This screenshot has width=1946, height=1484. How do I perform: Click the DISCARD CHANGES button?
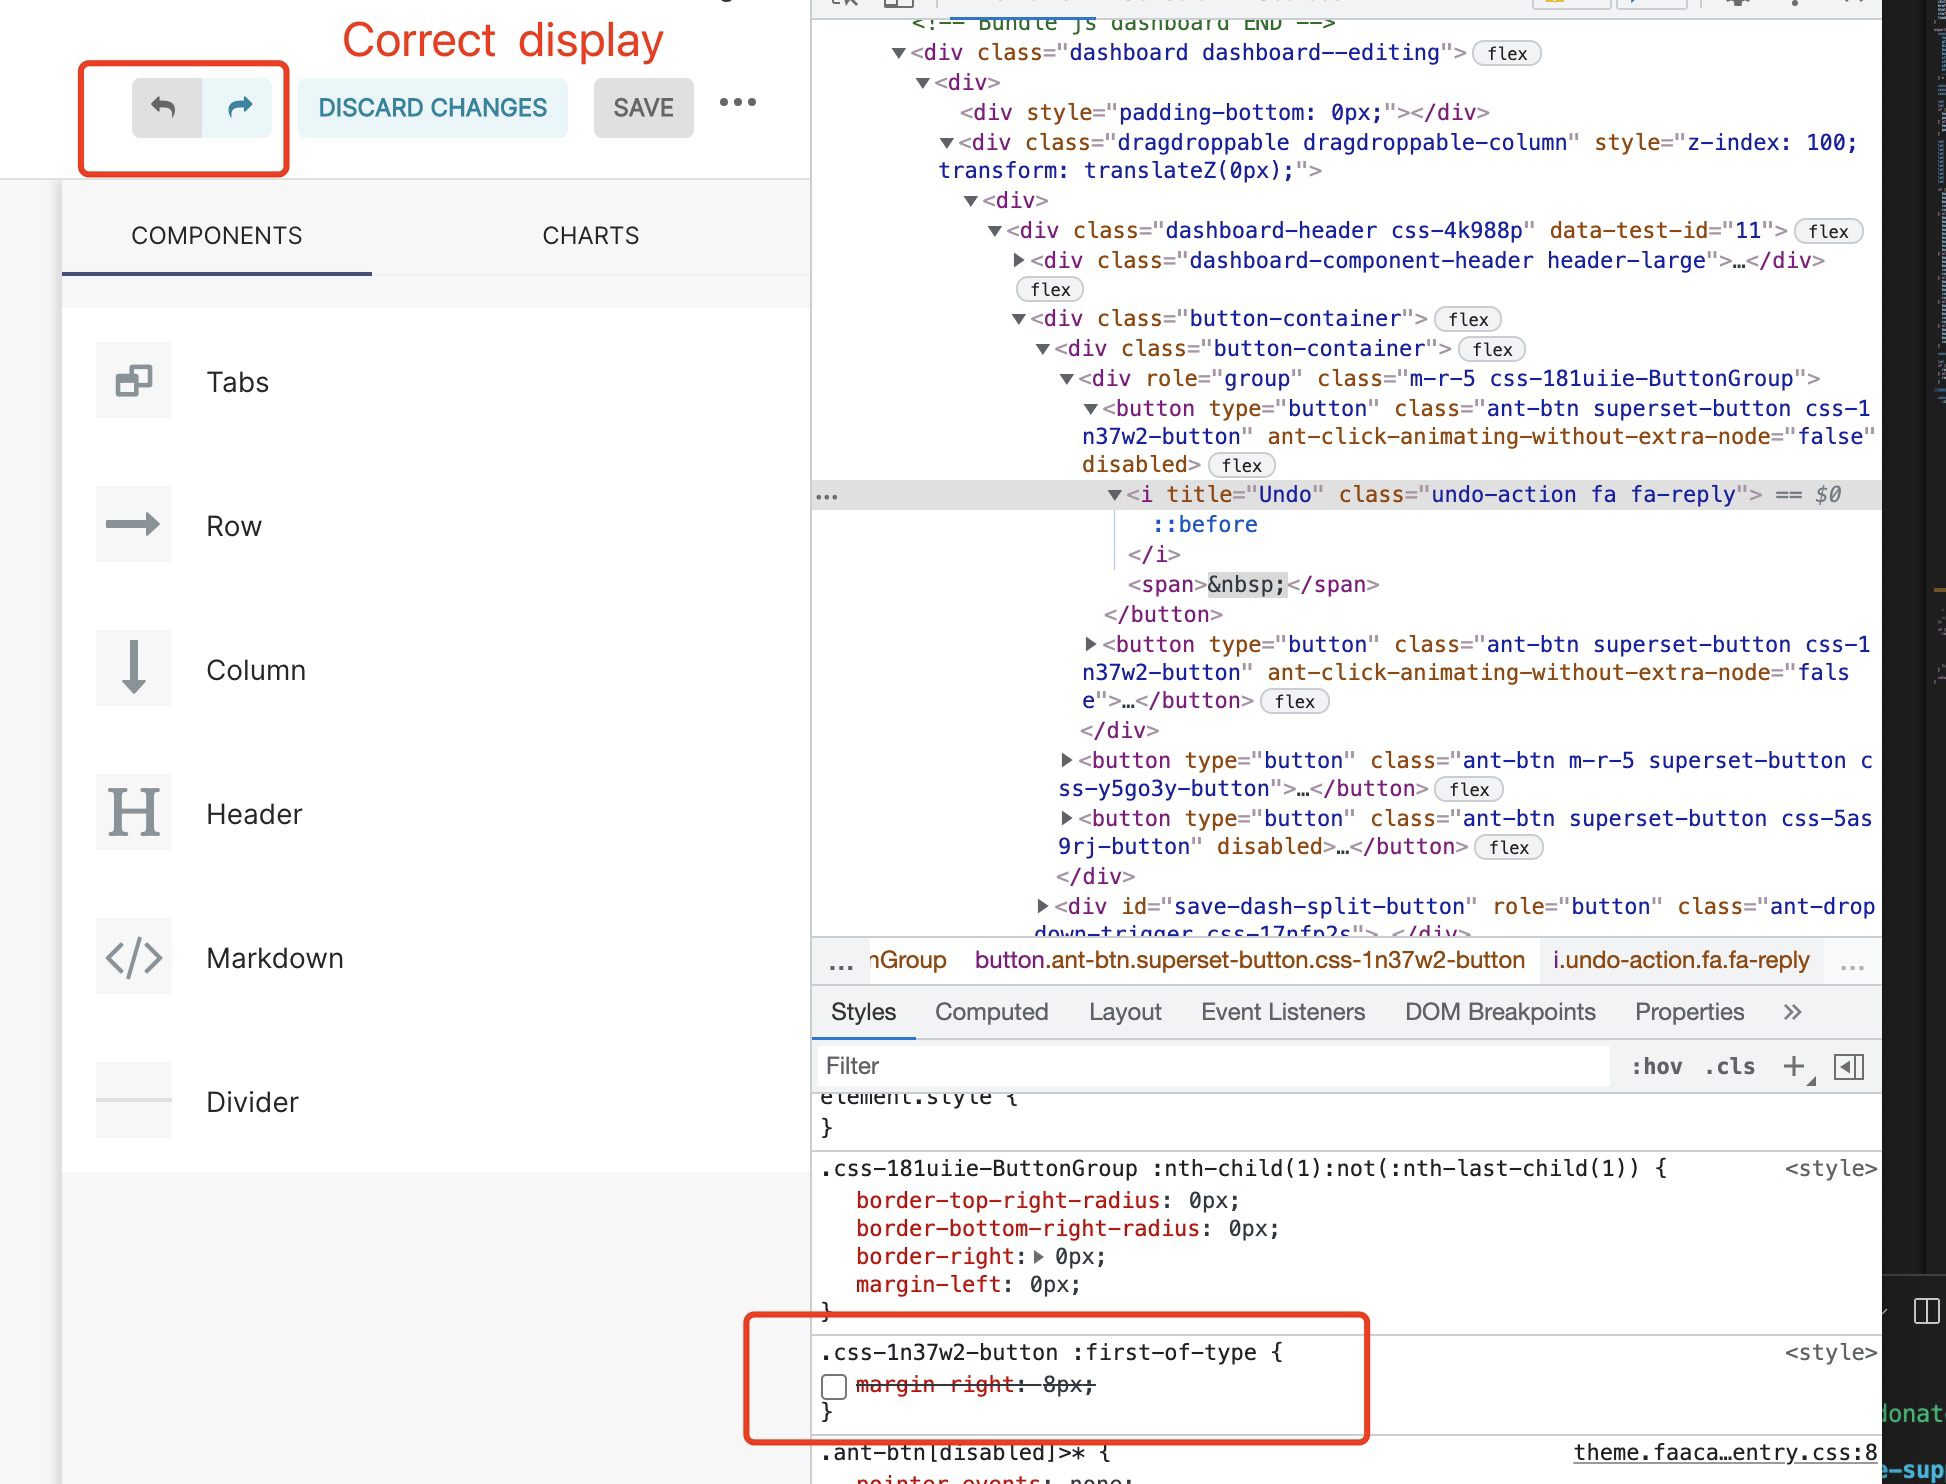coord(432,108)
